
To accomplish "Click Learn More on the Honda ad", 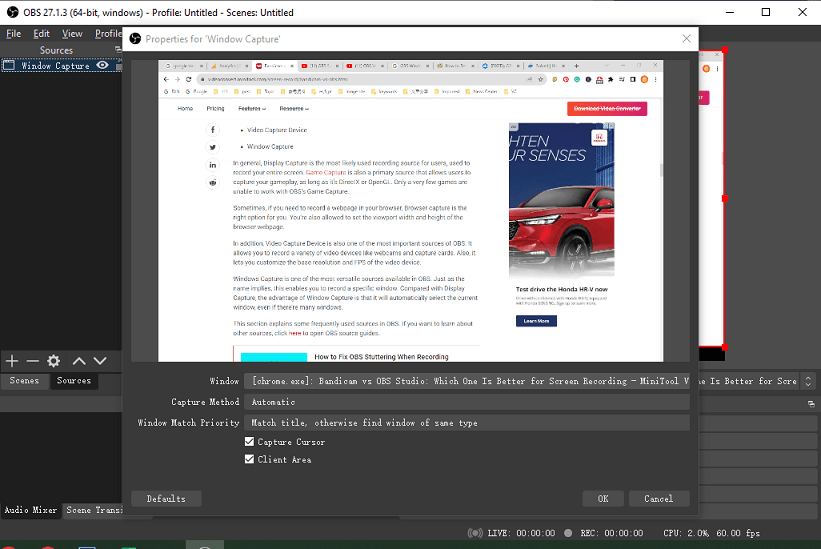I will [536, 321].
